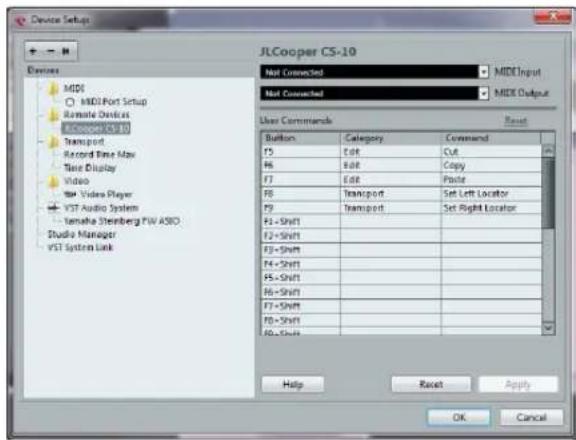Click the Edit category cell in F6 row
Screen dimensions: 576x440
pyautogui.click(x=391, y=166)
